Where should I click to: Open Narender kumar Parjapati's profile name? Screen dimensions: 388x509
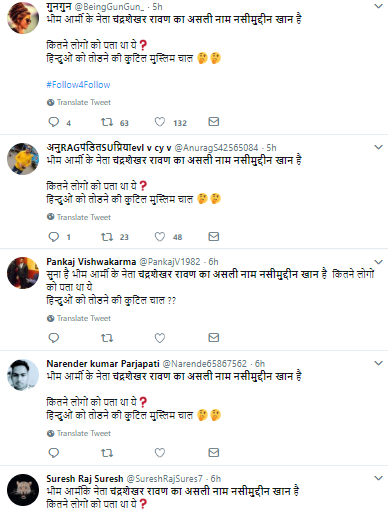[x=103, y=363]
